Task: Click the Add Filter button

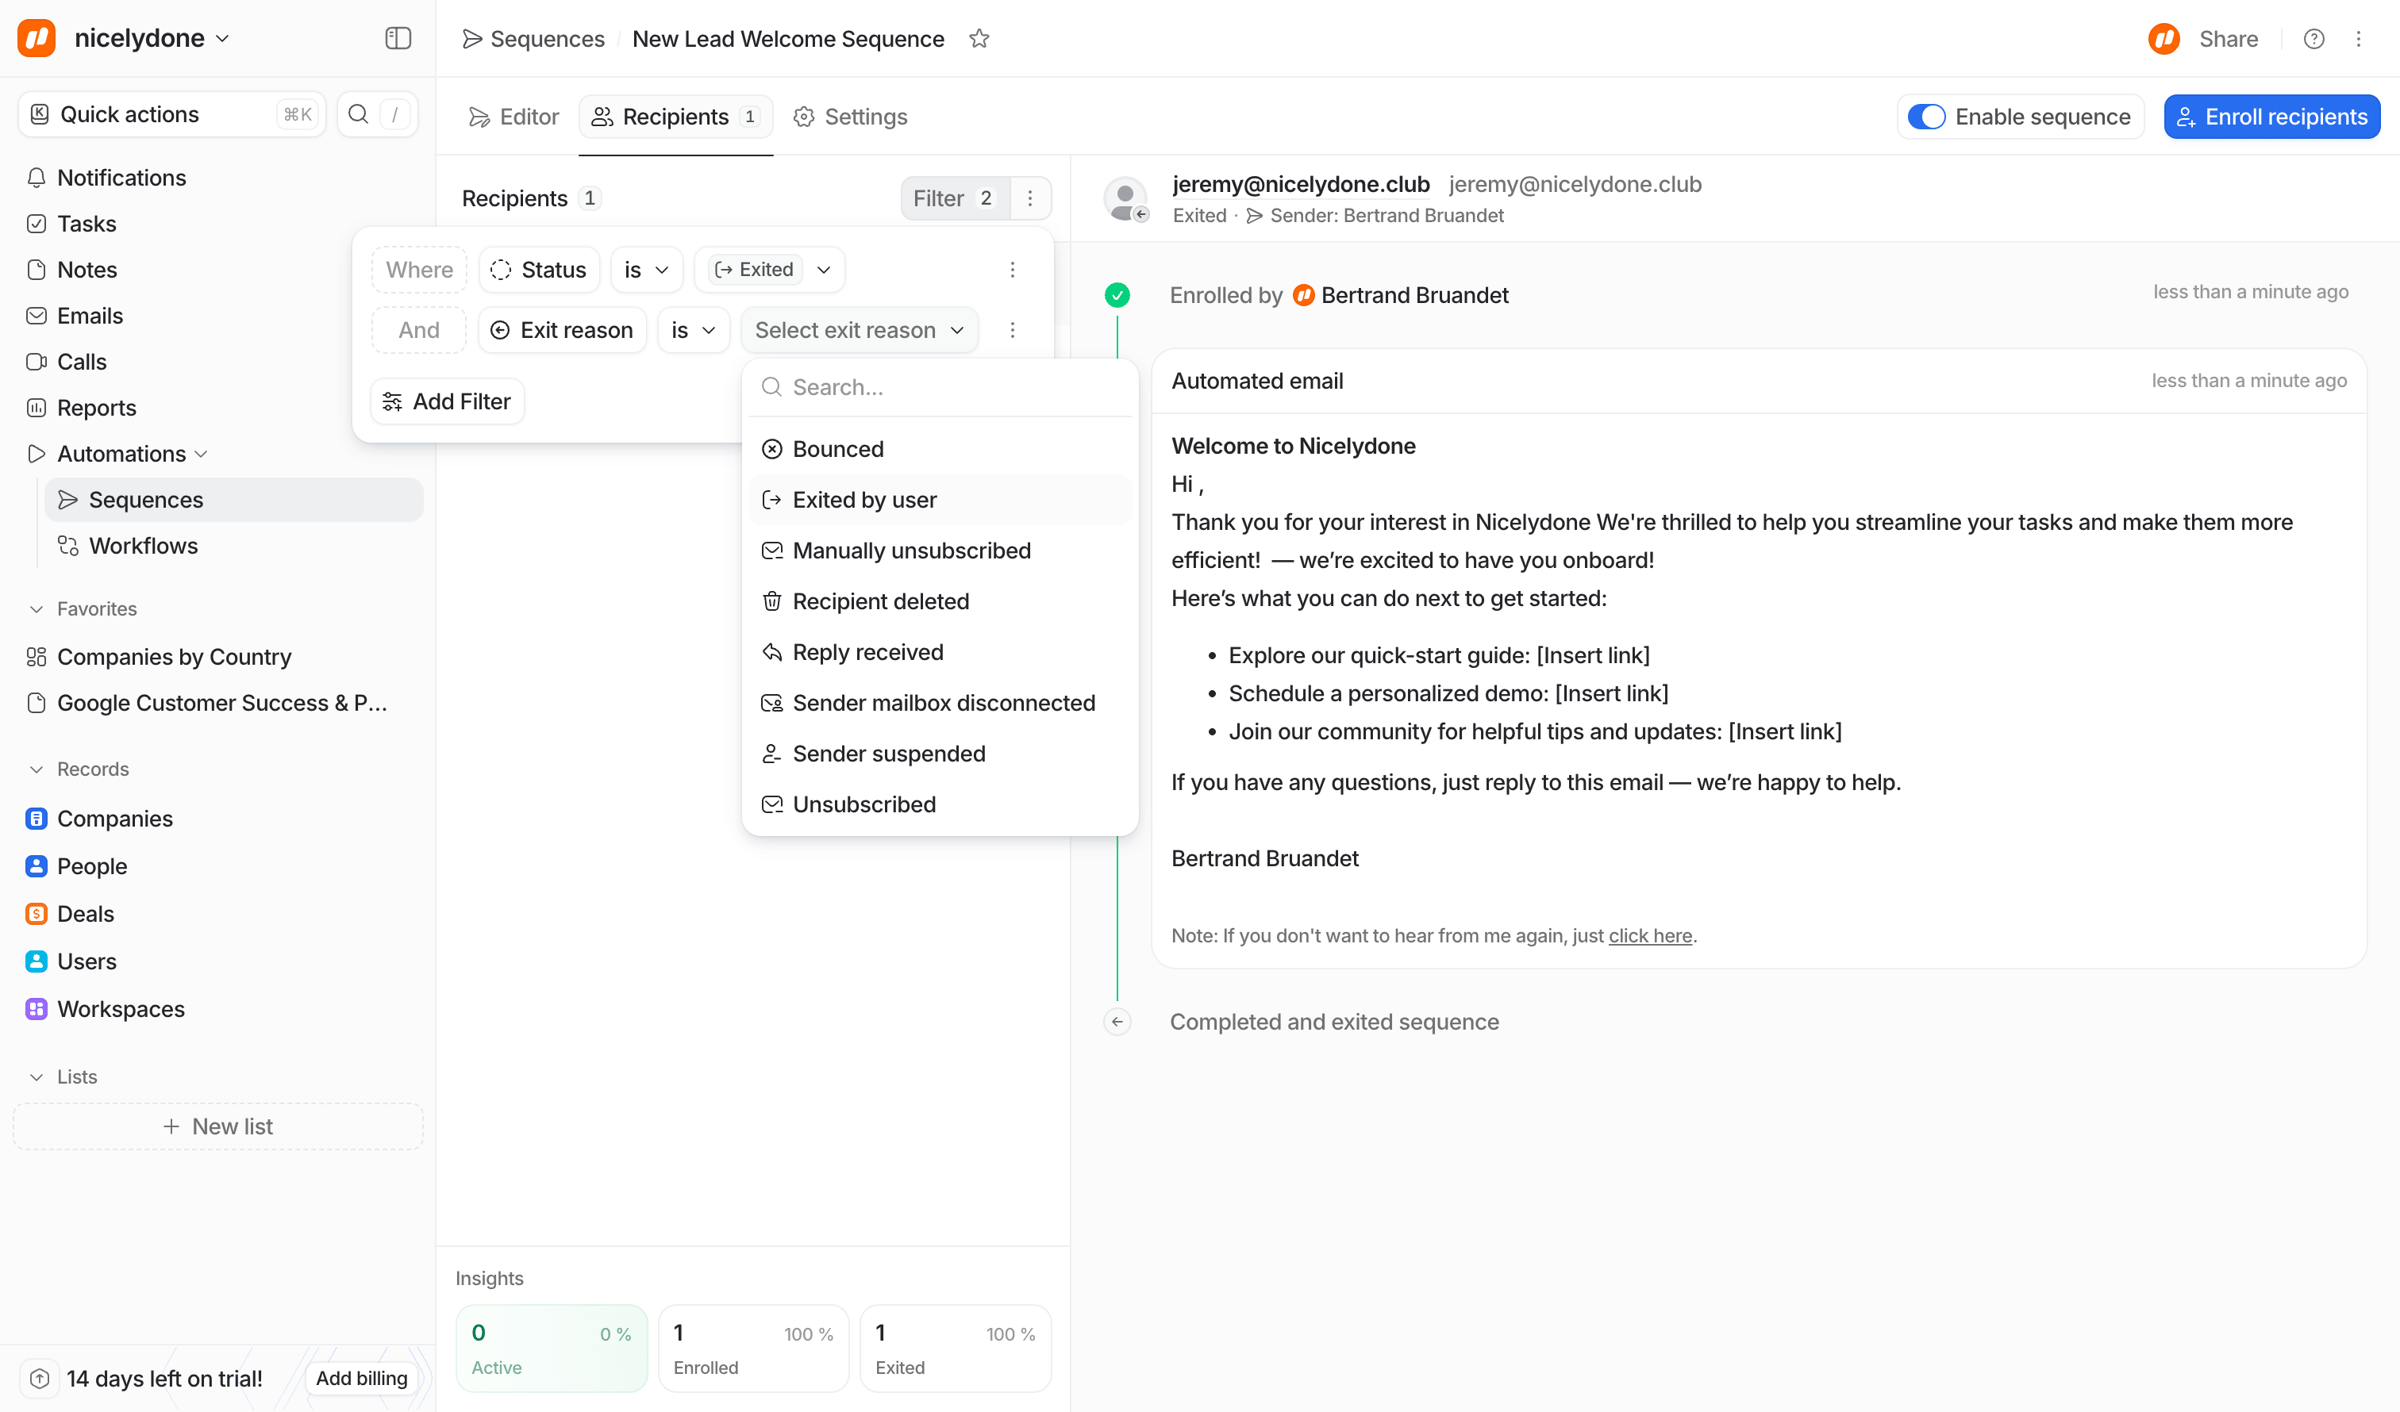Action: [x=447, y=401]
